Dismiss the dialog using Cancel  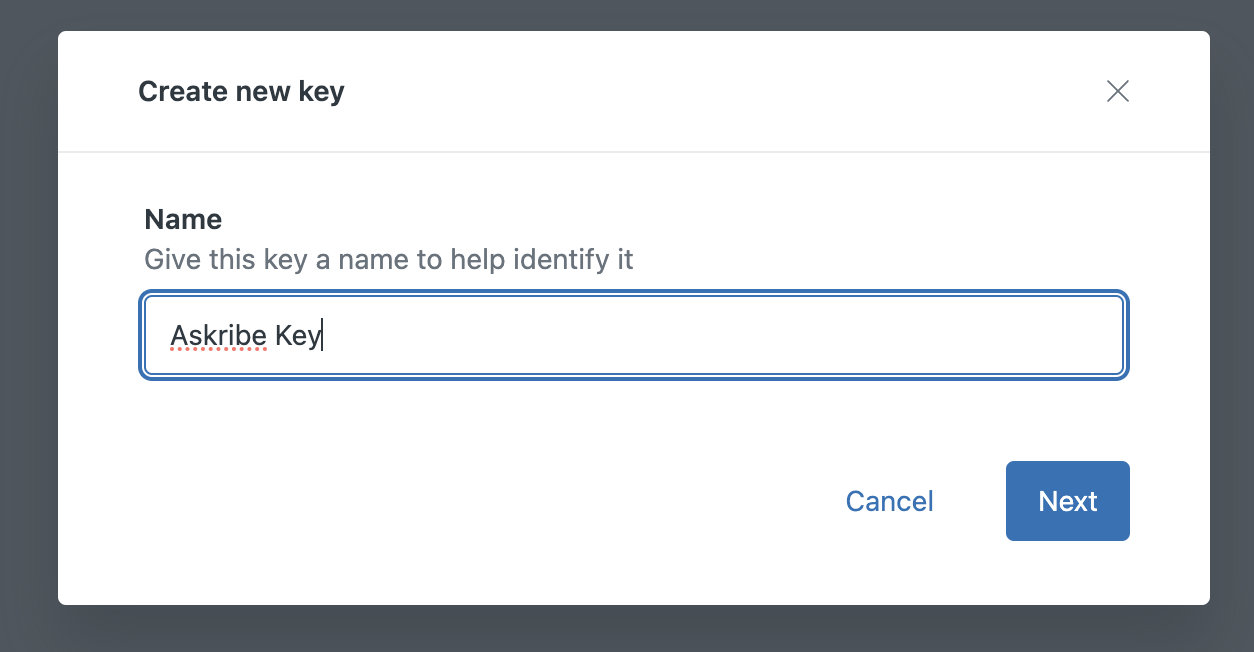889,501
